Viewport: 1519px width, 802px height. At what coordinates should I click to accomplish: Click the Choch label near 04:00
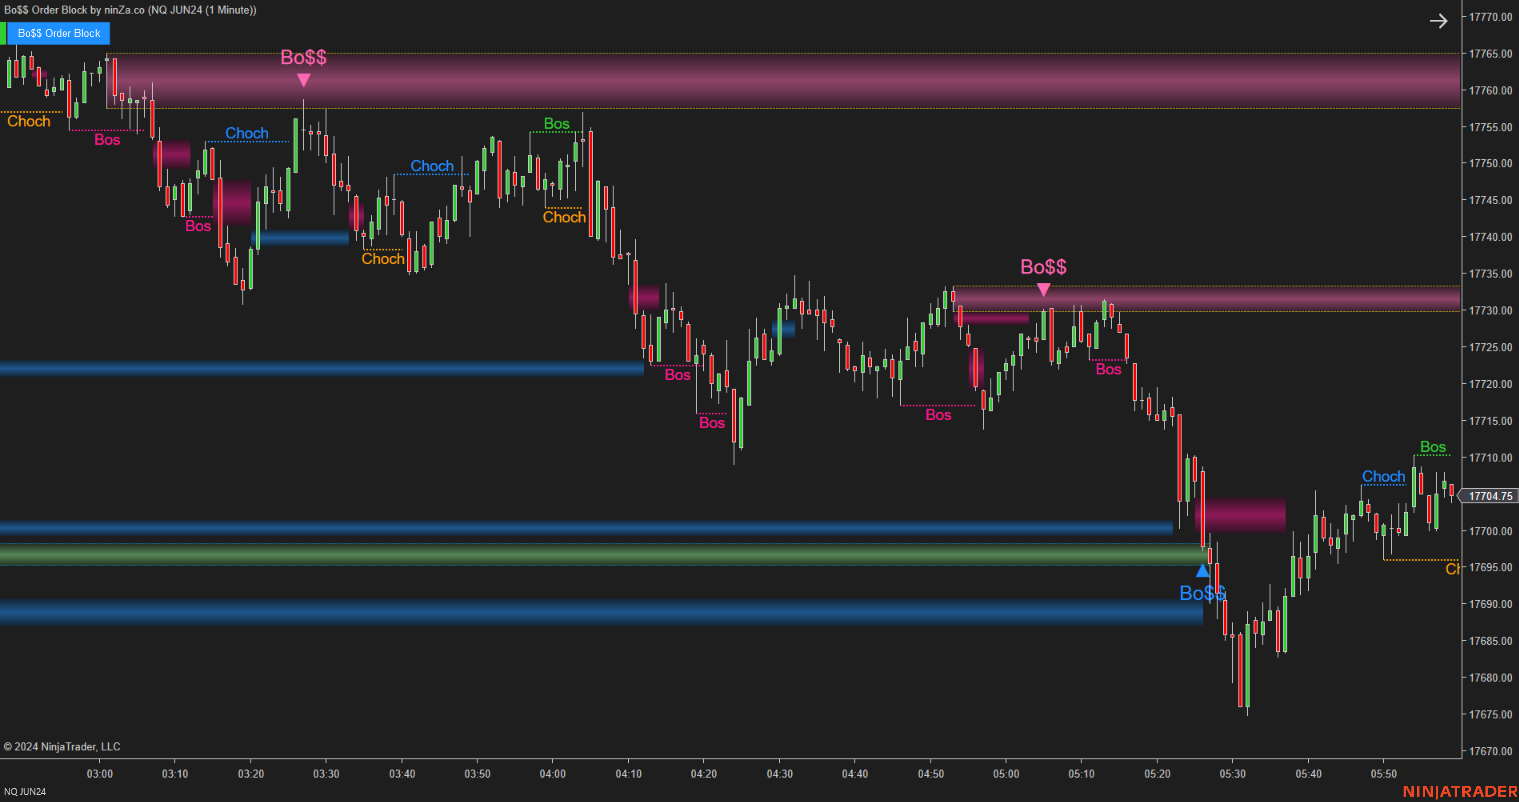[564, 217]
